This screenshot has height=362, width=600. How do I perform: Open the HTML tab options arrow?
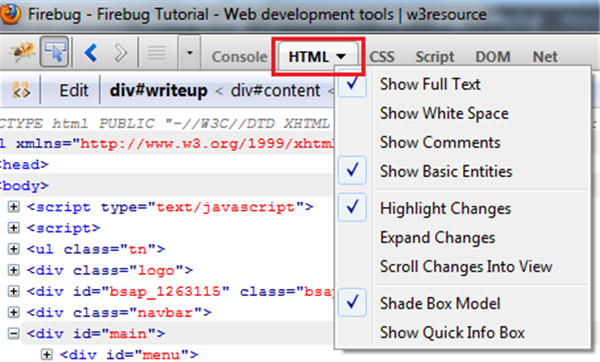[341, 57]
